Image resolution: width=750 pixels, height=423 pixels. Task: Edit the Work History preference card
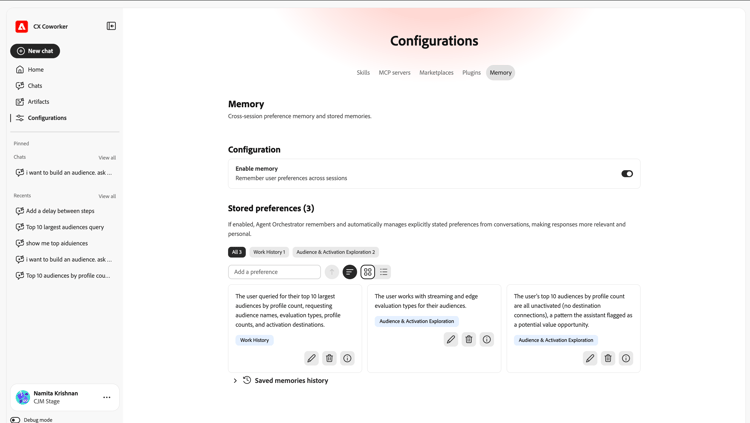click(311, 358)
